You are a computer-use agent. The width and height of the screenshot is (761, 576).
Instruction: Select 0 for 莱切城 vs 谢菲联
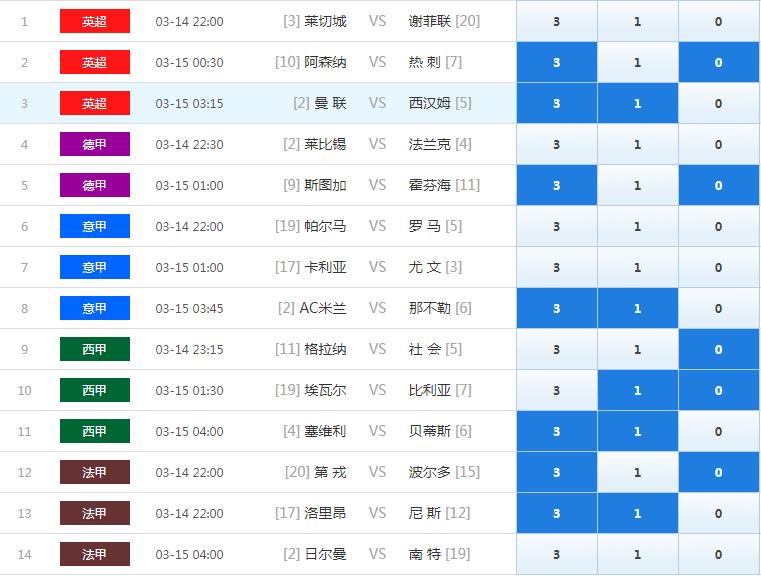click(x=719, y=21)
